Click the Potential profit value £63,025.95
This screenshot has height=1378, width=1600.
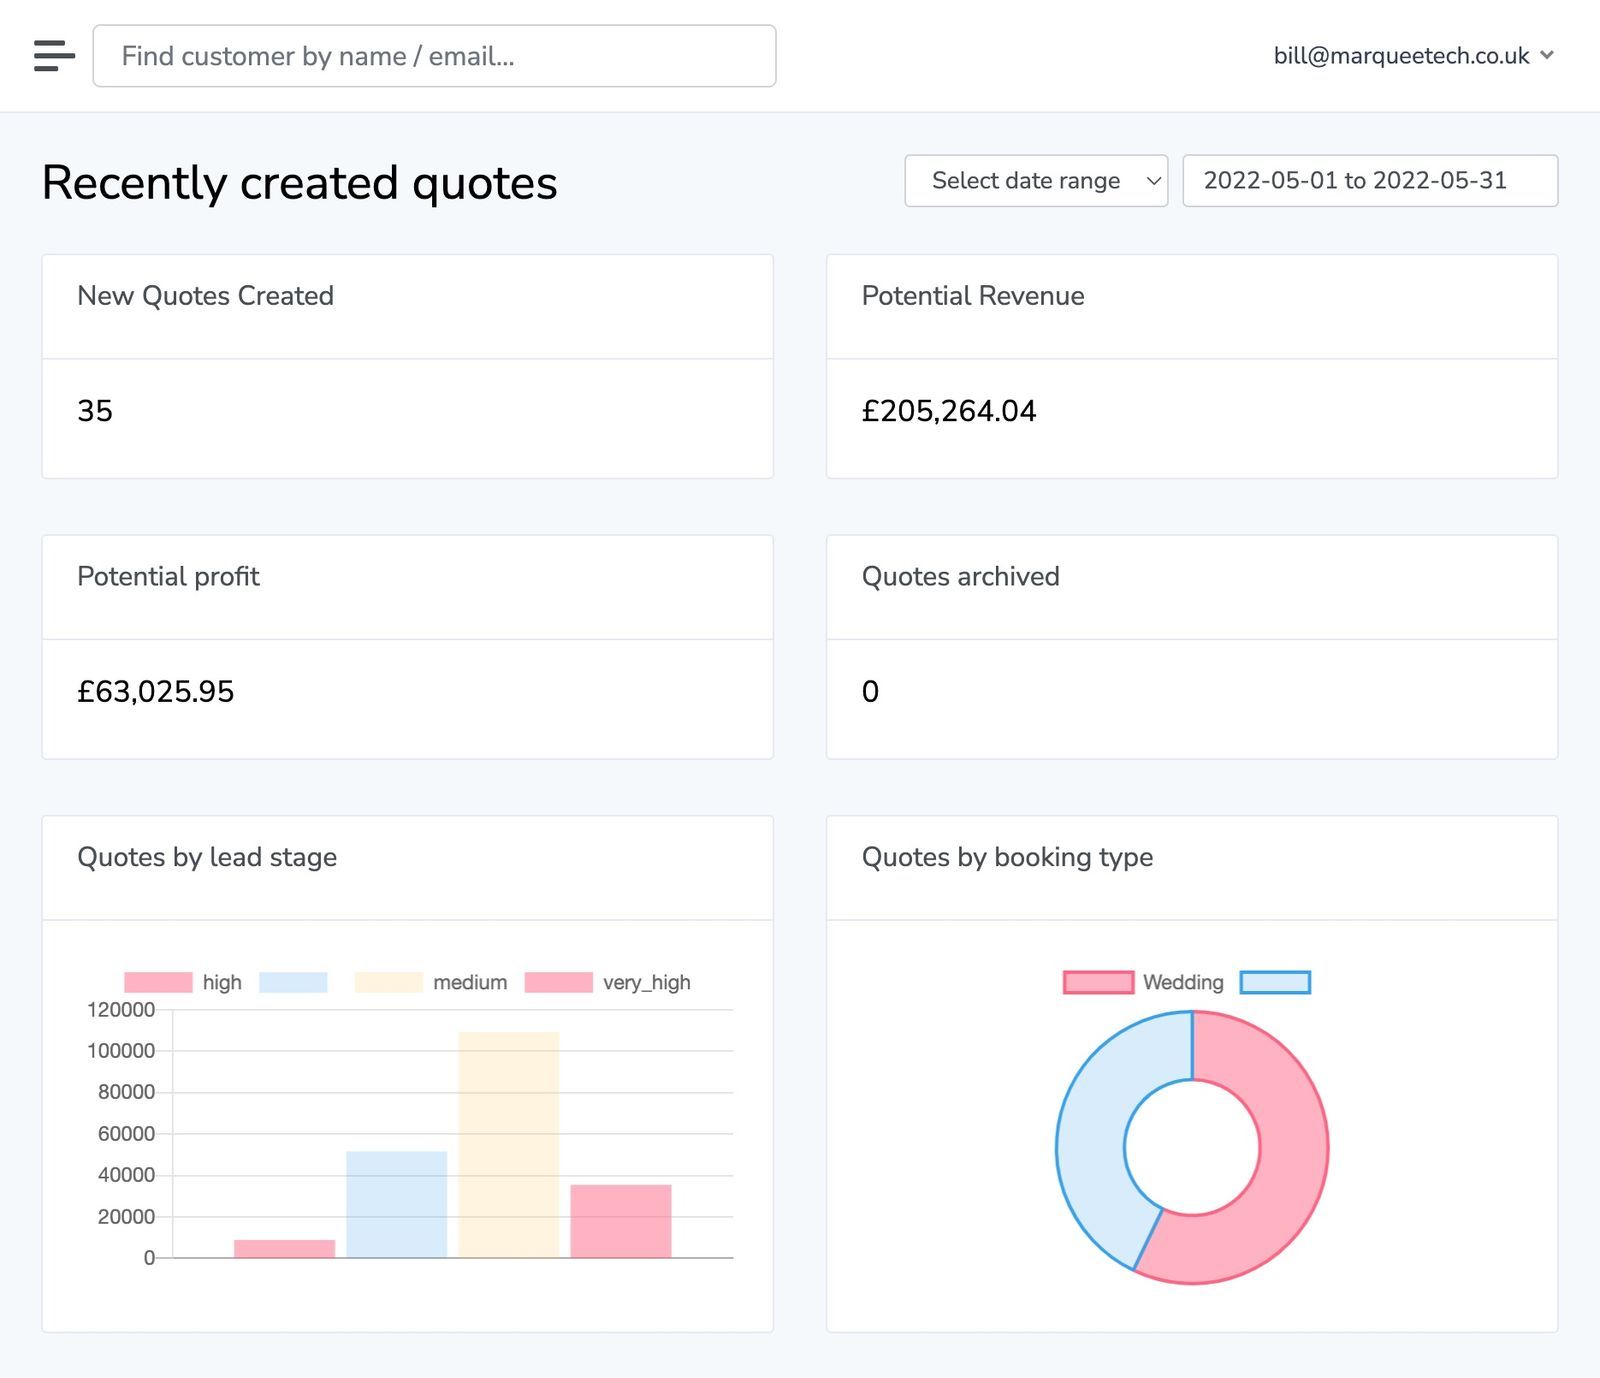pos(156,692)
